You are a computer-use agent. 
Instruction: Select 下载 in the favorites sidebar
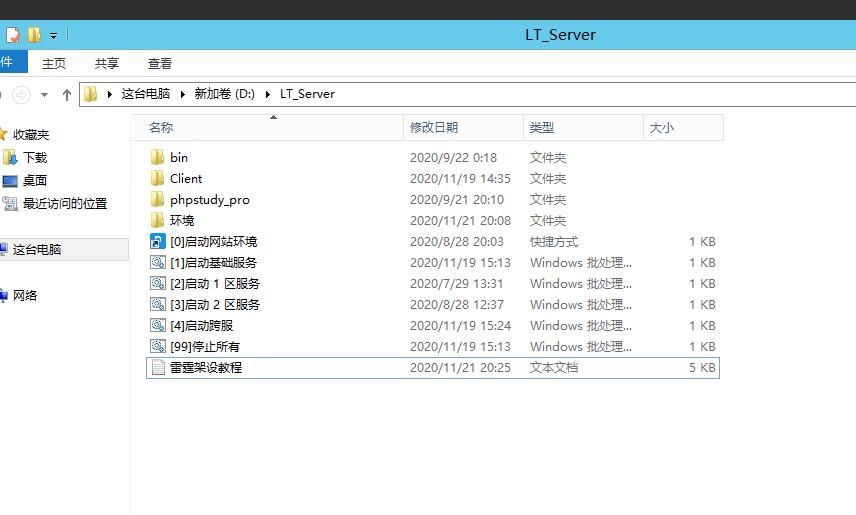click(35, 157)
